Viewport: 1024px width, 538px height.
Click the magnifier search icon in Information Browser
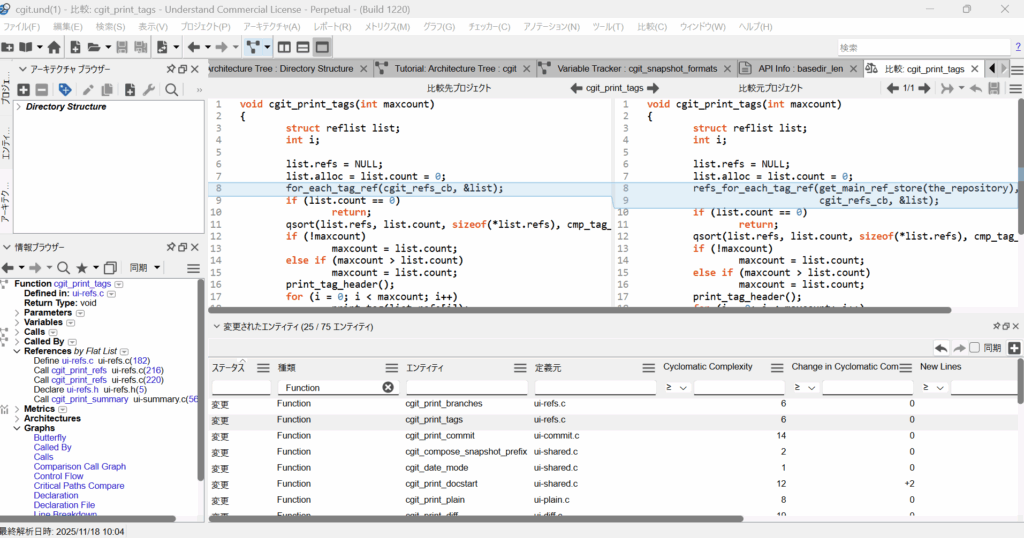(x=63, y=268)
